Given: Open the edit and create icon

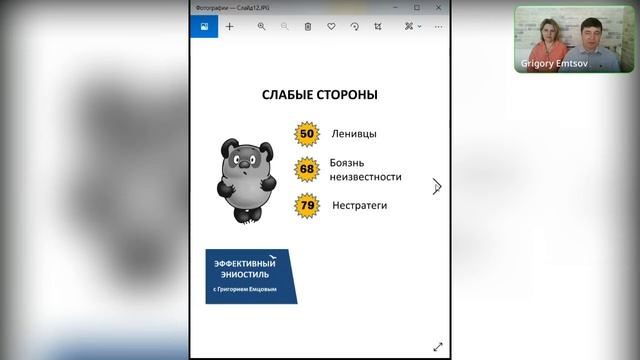Looking at the screenshot, I should click(409, 27).
